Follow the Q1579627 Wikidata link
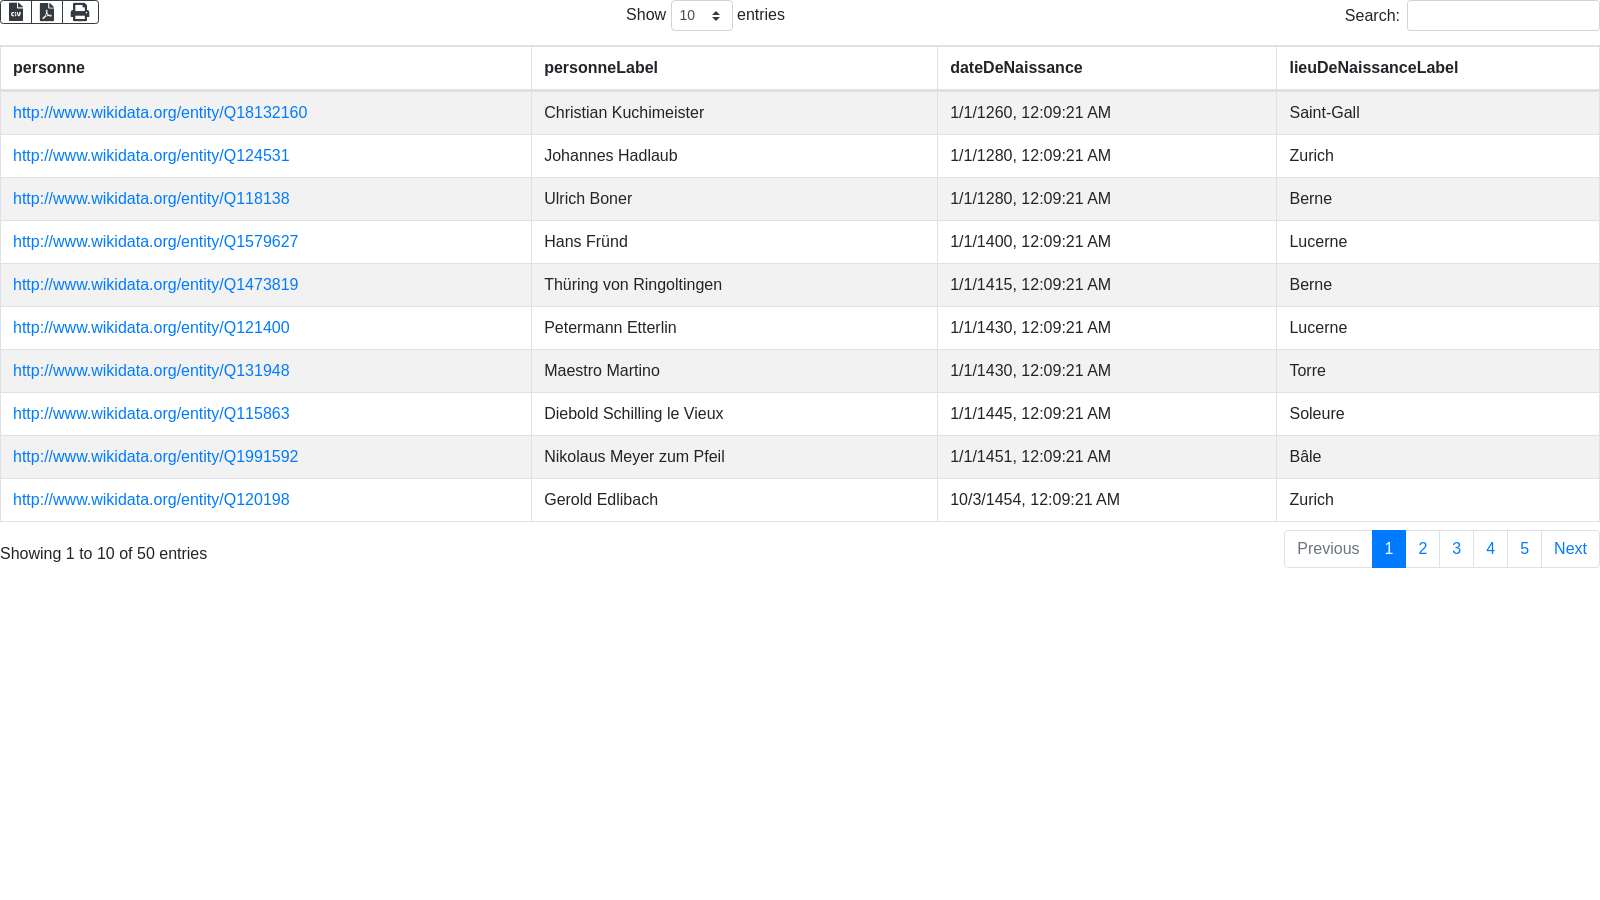The height and width of the screenshot is (900, 1600). 155,242
